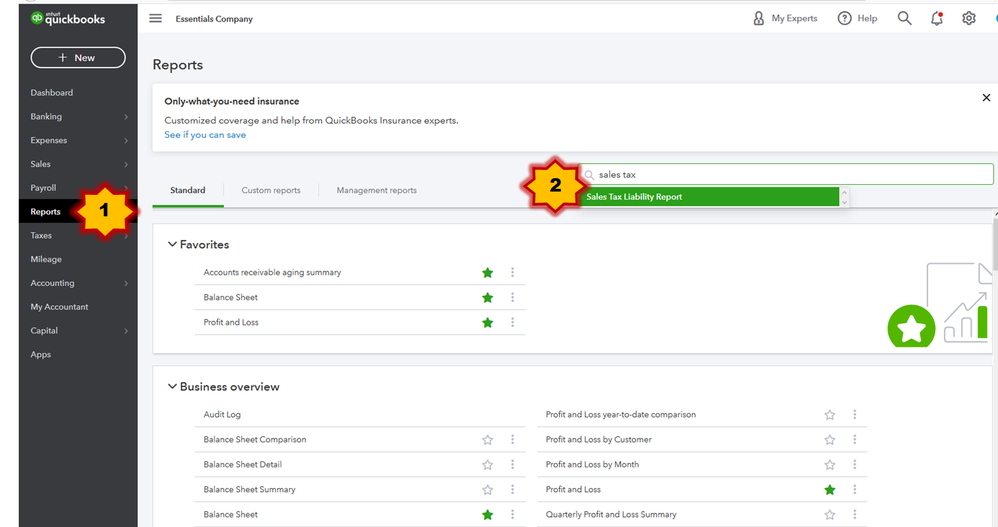Viewport: 998px width, 527px height.
Task: Favorite Balance Sheet Detail with star
Action: coord(488,465)
